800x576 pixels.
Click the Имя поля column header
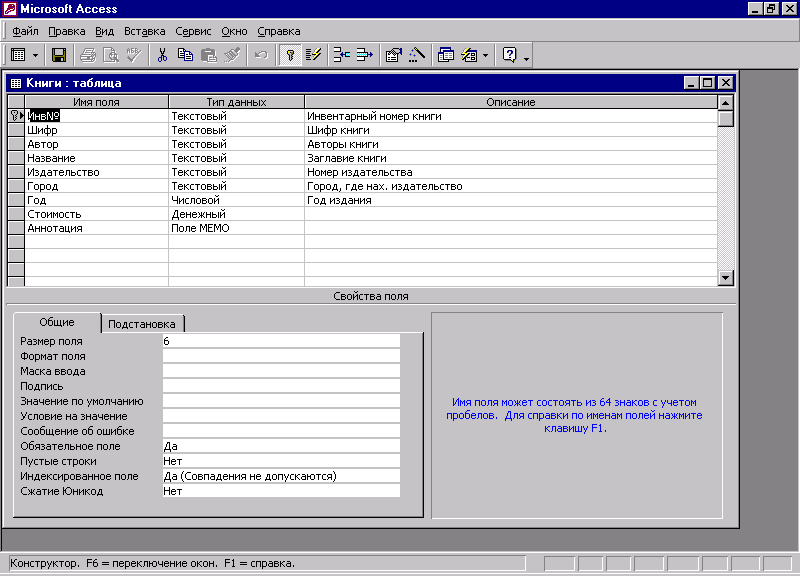pos(96,102)
